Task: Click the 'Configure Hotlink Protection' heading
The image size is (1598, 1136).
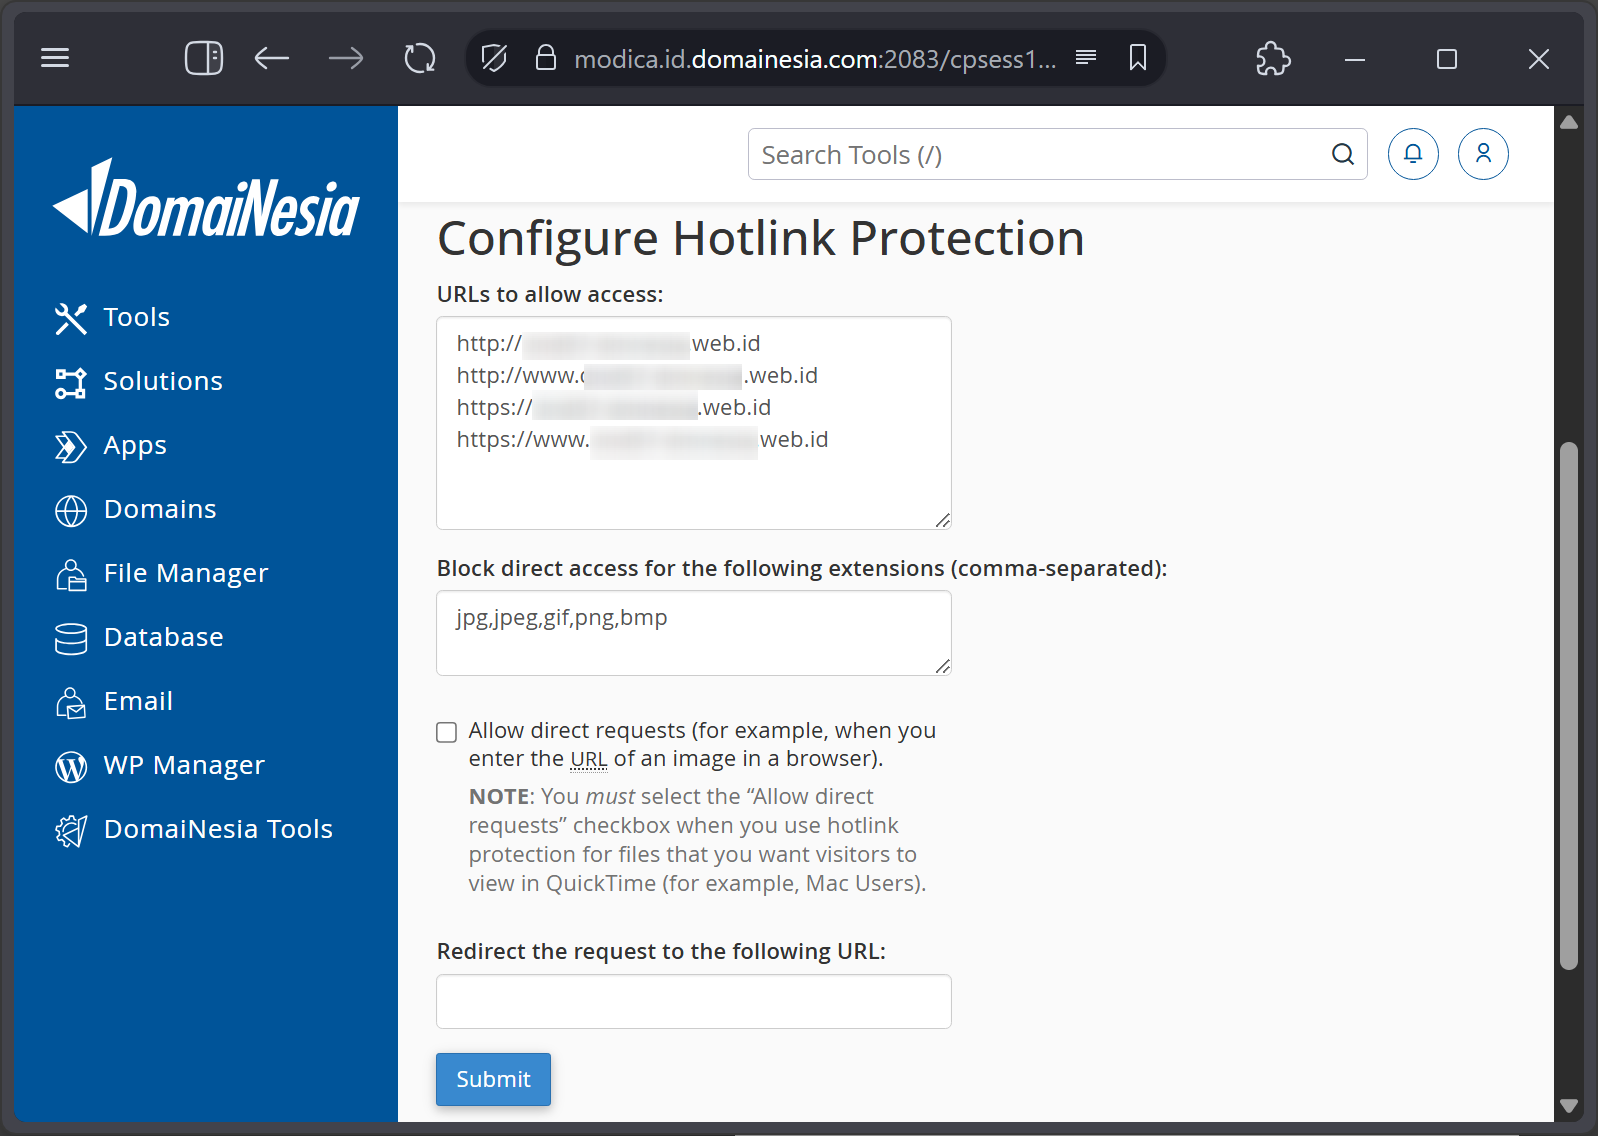Action: 761,239
